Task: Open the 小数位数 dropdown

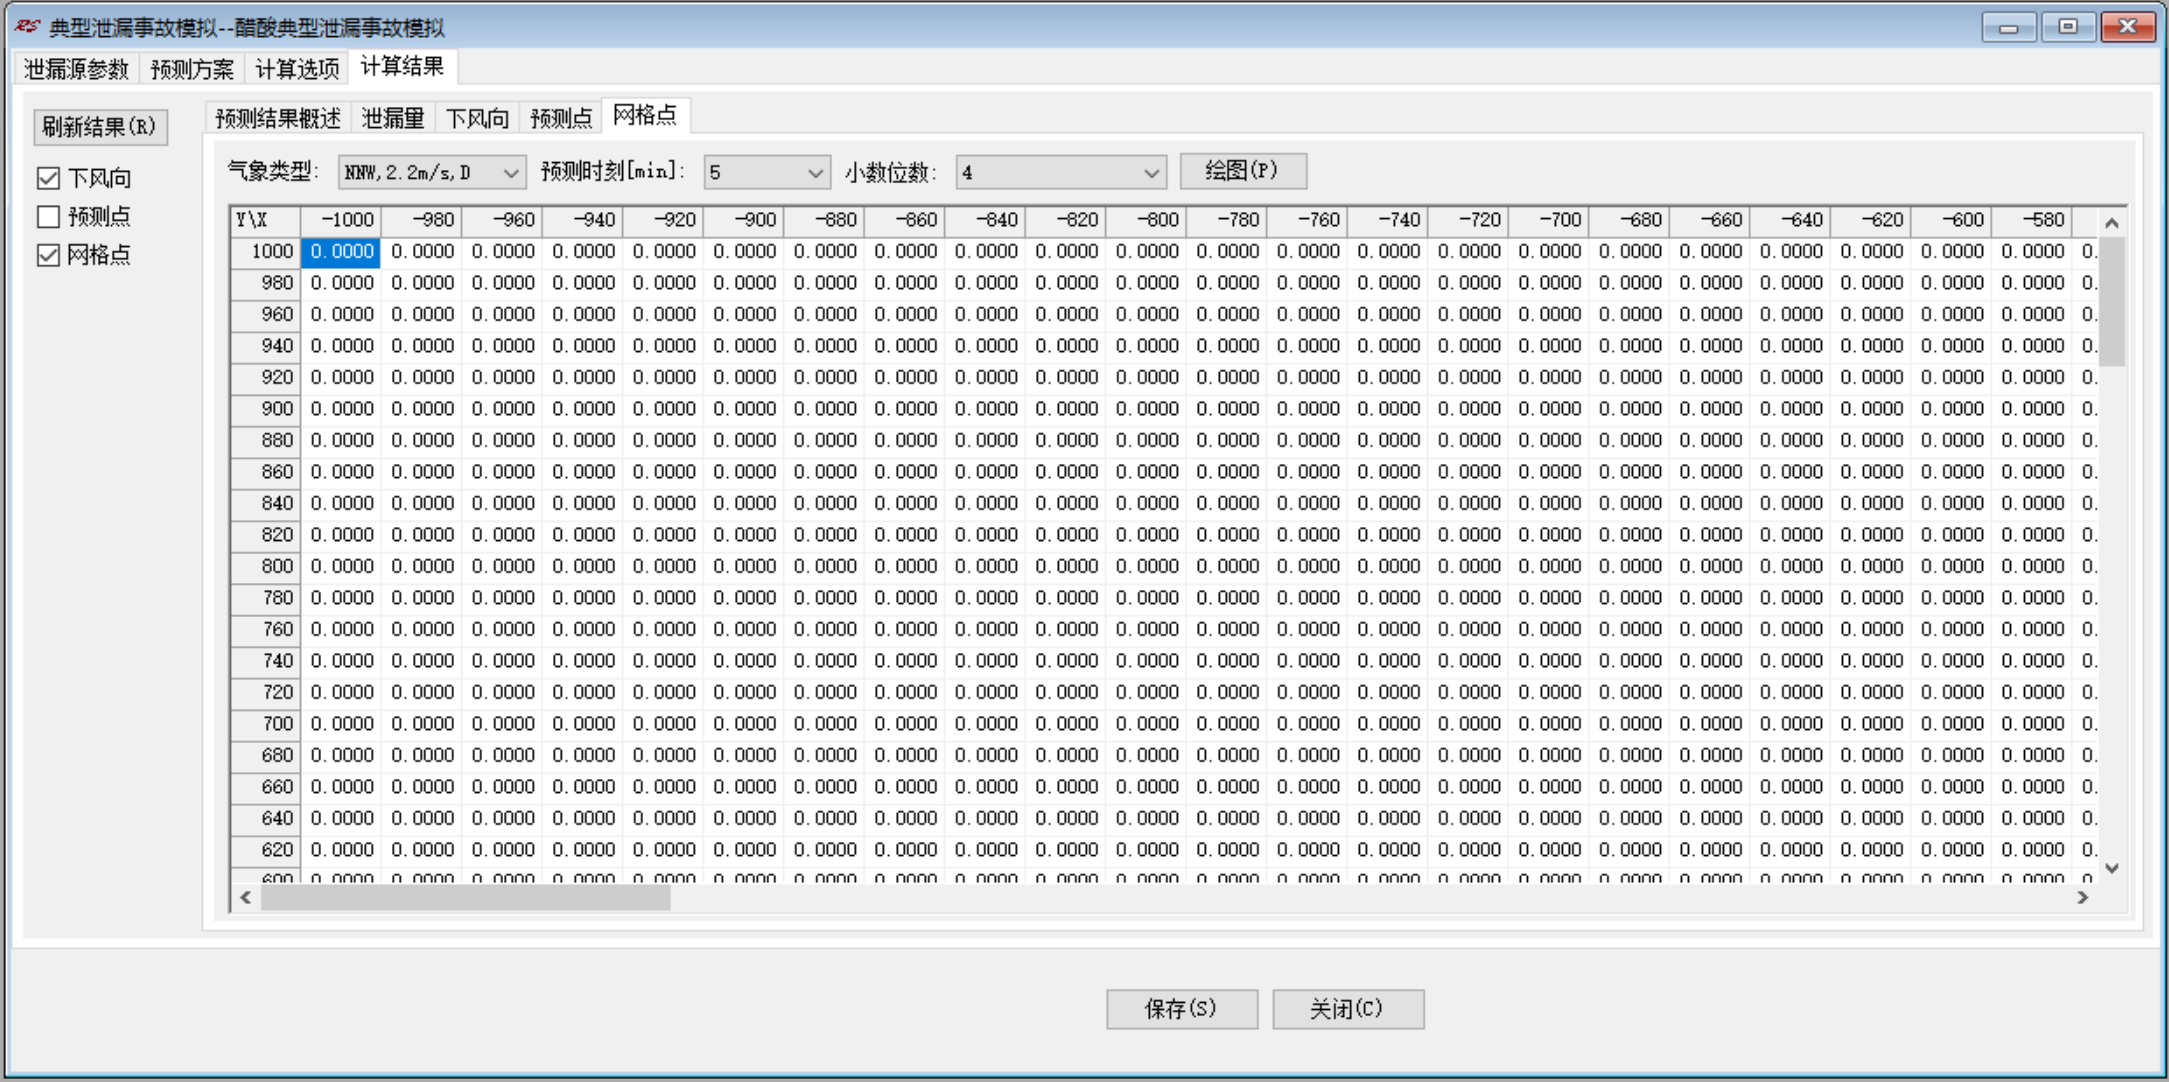Action: coord(1151,173)
